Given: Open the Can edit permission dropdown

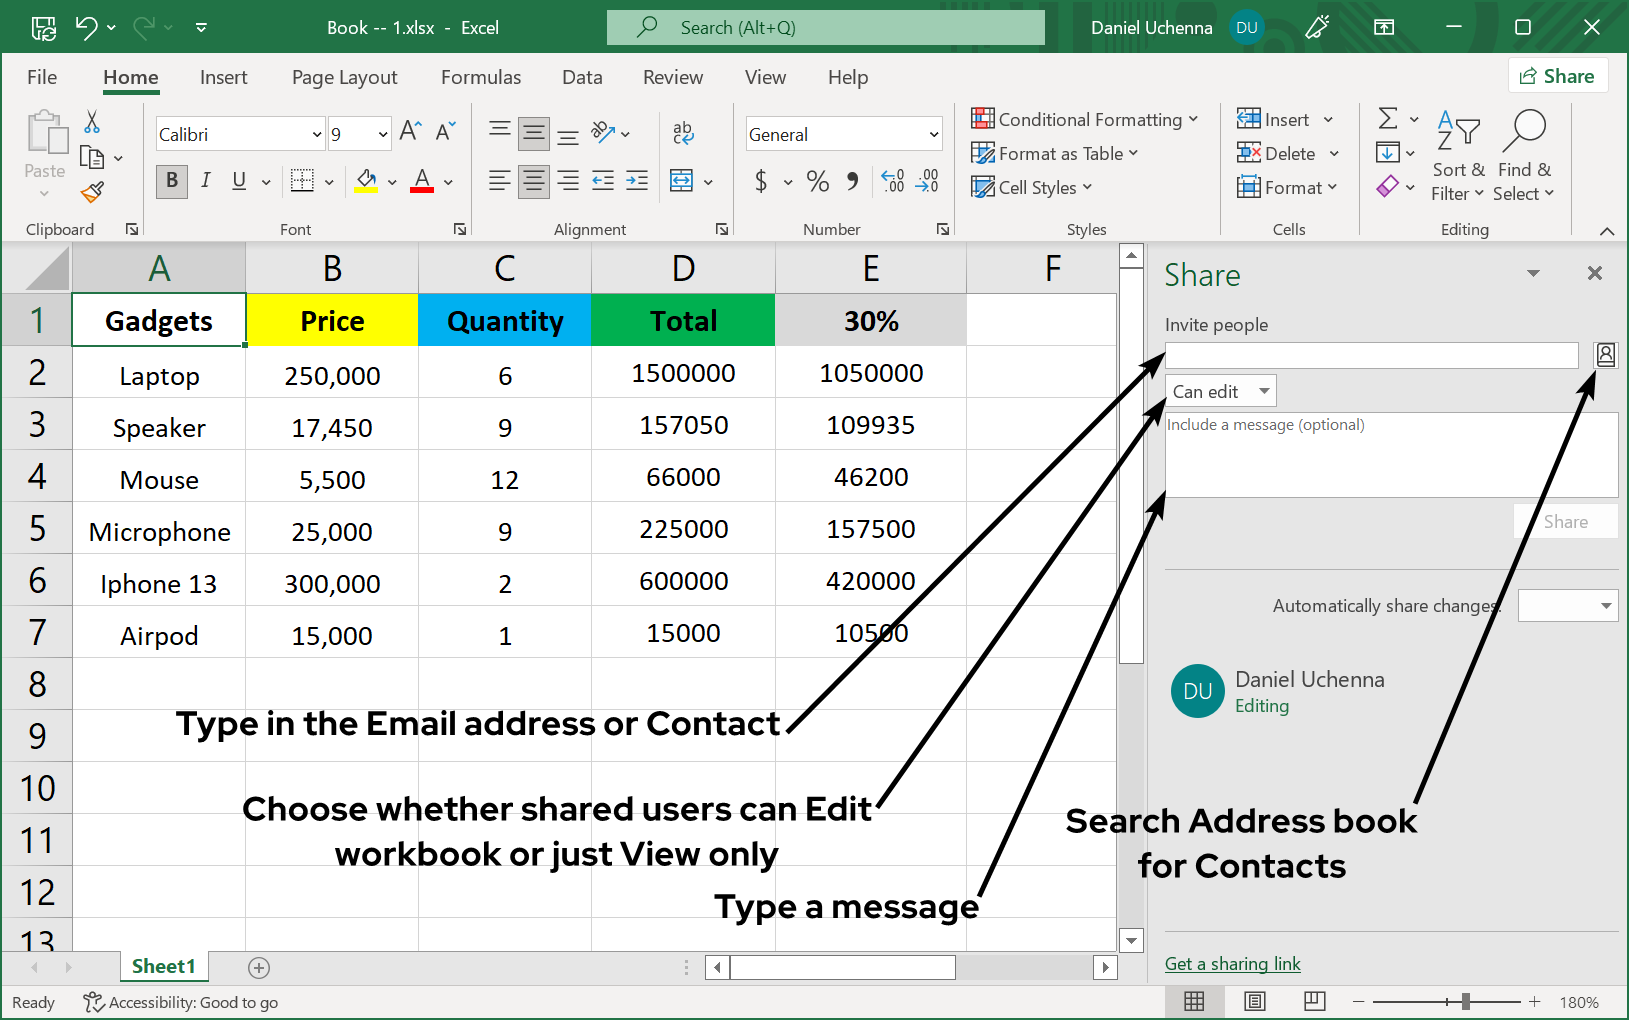Looking at the screenshot, I should click(x=1219, y=390).
